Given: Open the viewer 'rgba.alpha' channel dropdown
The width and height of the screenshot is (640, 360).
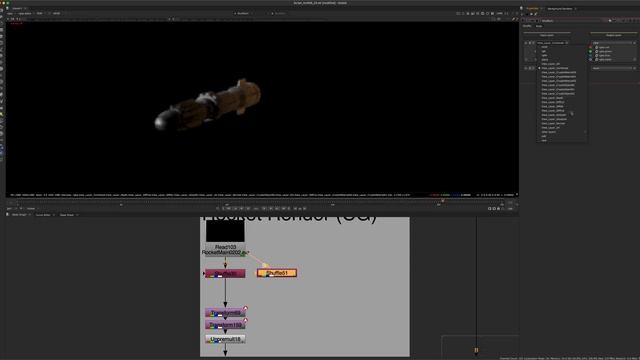Looking at the screenshot, I should (x=25, y=13).
